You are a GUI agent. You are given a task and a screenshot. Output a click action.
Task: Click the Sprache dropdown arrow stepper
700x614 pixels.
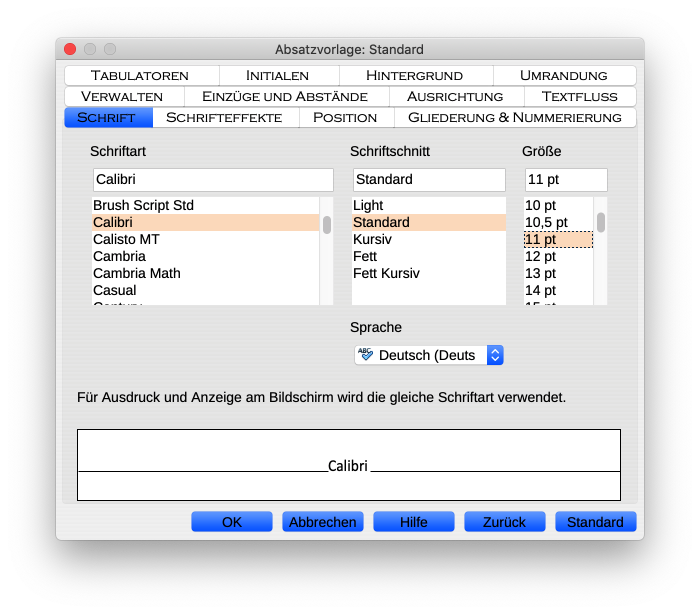[495, 355]
